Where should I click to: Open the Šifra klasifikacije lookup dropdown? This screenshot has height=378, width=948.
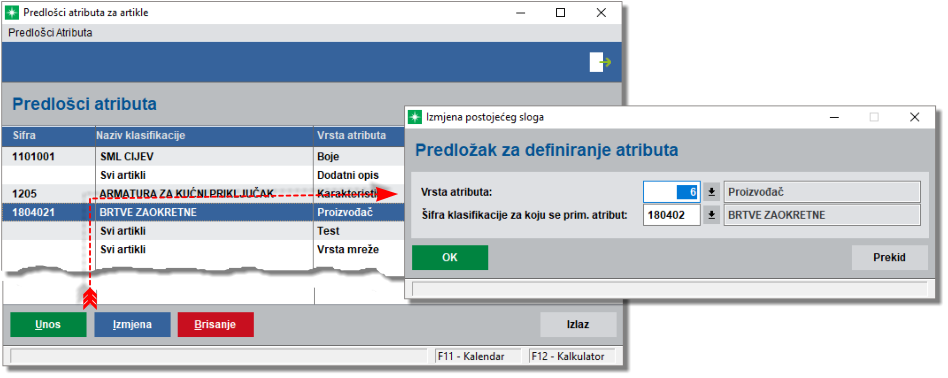click(x=712, y=215)
